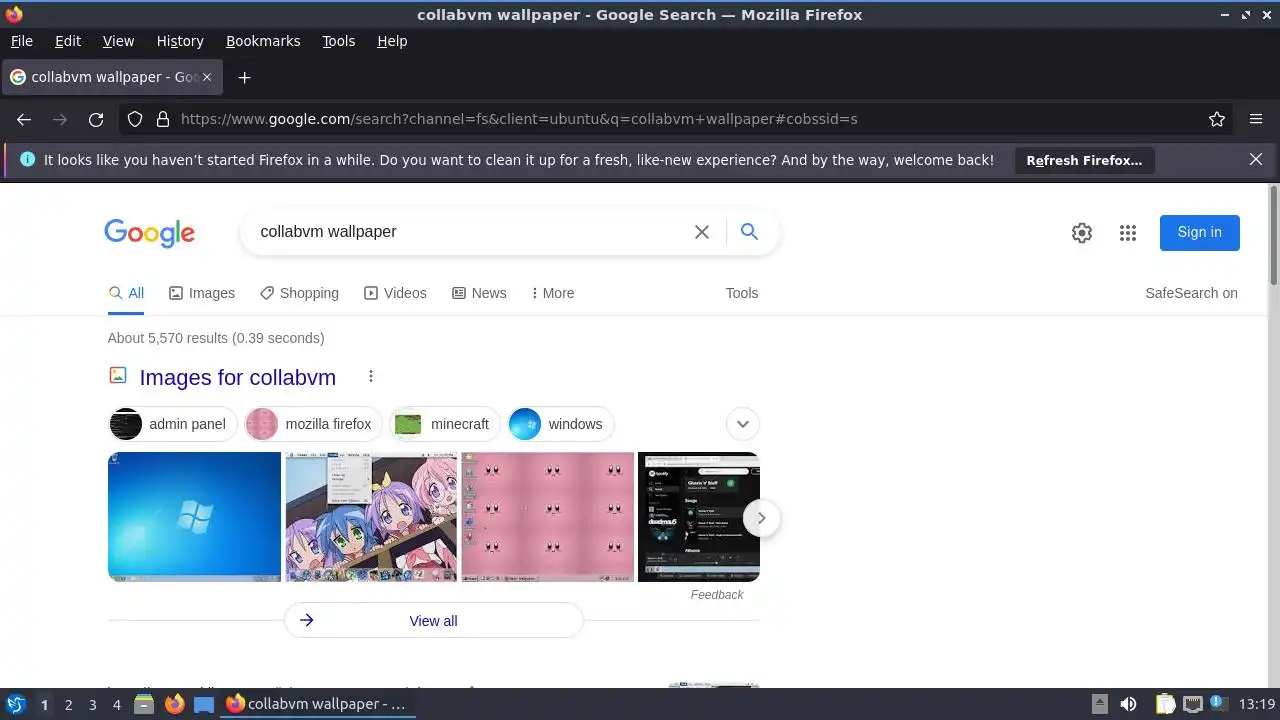Open the pink tiled wallpaper thumbnail
1280x720 pixels.
coord(548,517)
